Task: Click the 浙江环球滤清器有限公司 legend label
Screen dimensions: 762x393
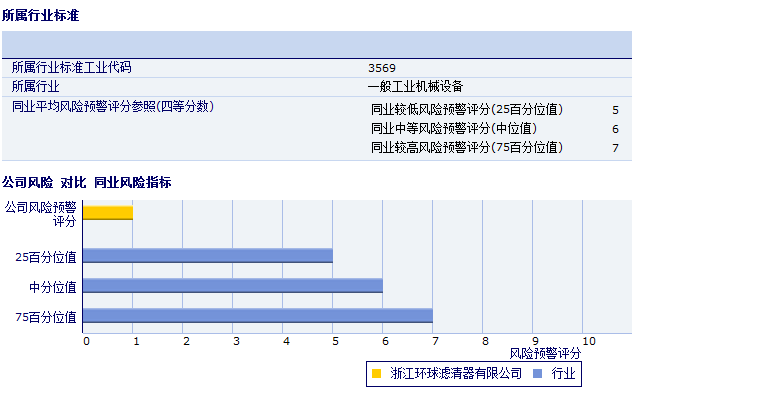Action: click(x=456, y=374)
